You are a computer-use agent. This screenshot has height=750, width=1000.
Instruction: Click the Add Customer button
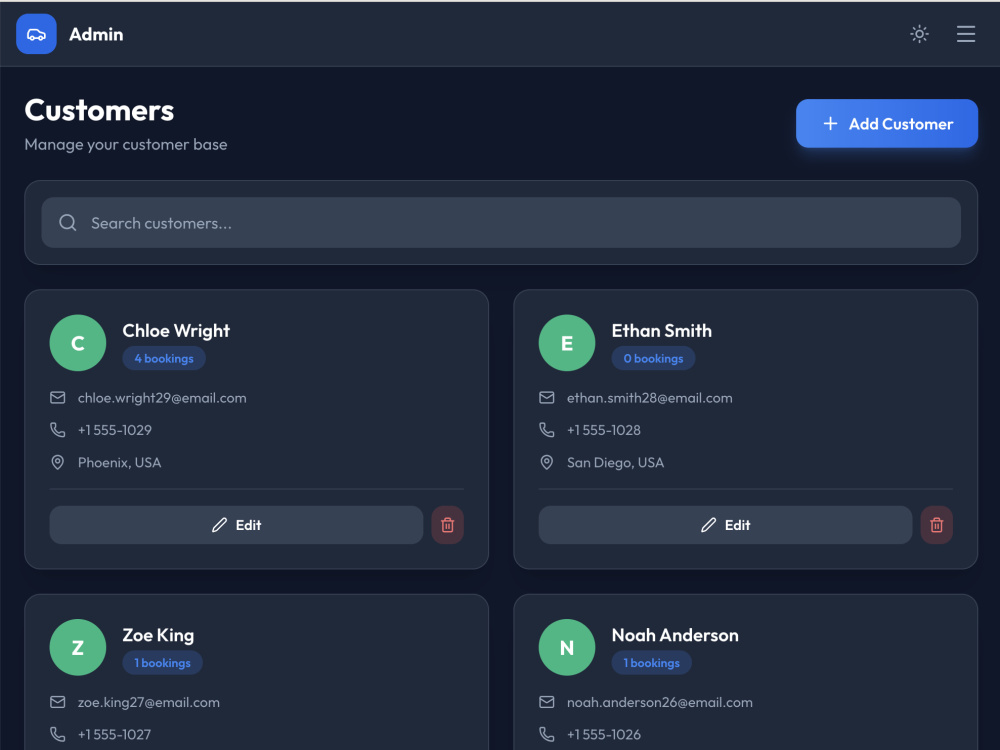pyautogui.click(x=886, y=124)
